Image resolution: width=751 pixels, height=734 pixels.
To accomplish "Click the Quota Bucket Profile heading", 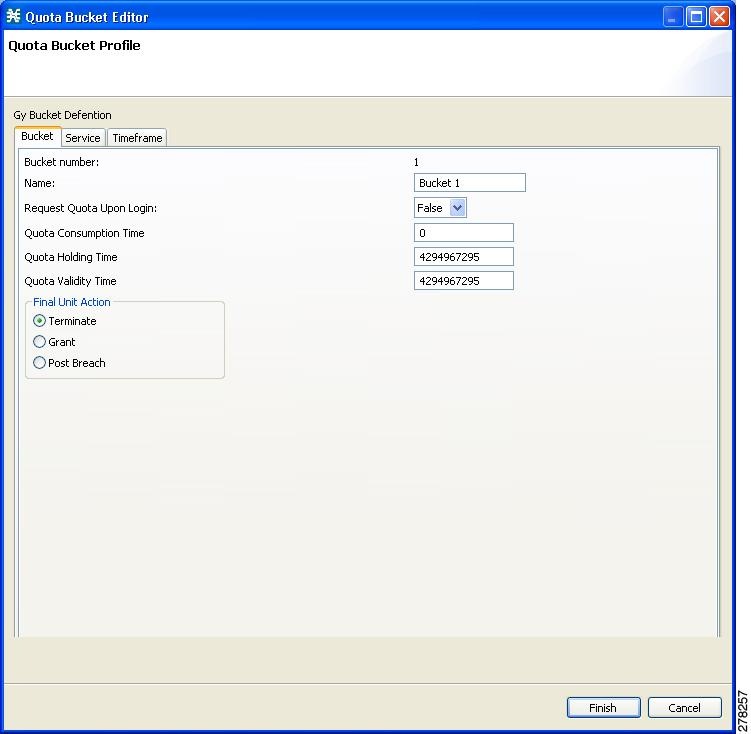I will (74, 45).
